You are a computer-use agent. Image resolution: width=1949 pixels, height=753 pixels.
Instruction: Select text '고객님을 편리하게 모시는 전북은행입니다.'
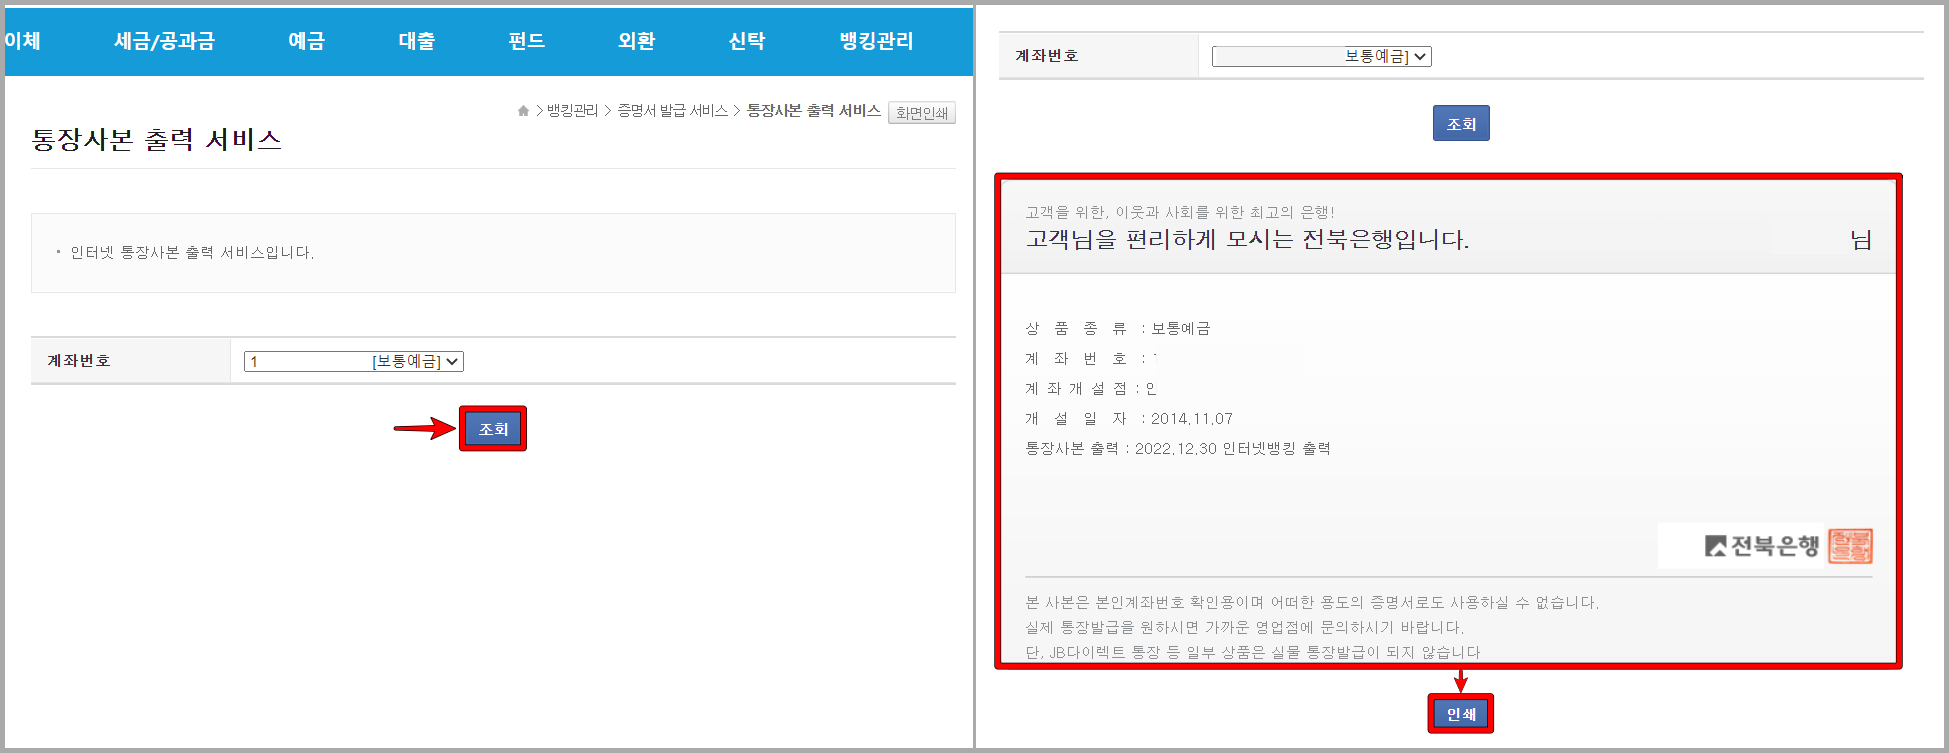[x=1247, y=240]
